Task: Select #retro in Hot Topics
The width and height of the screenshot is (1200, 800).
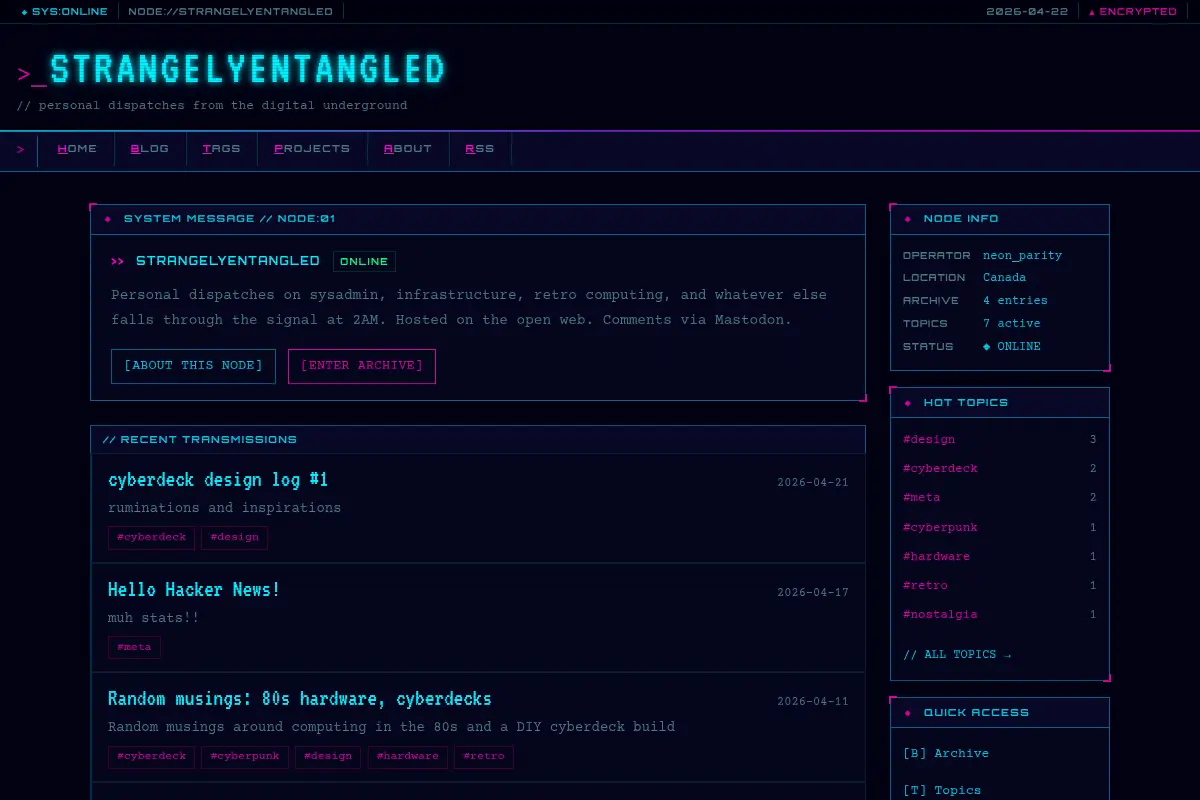Action: [x=925, y=586]
